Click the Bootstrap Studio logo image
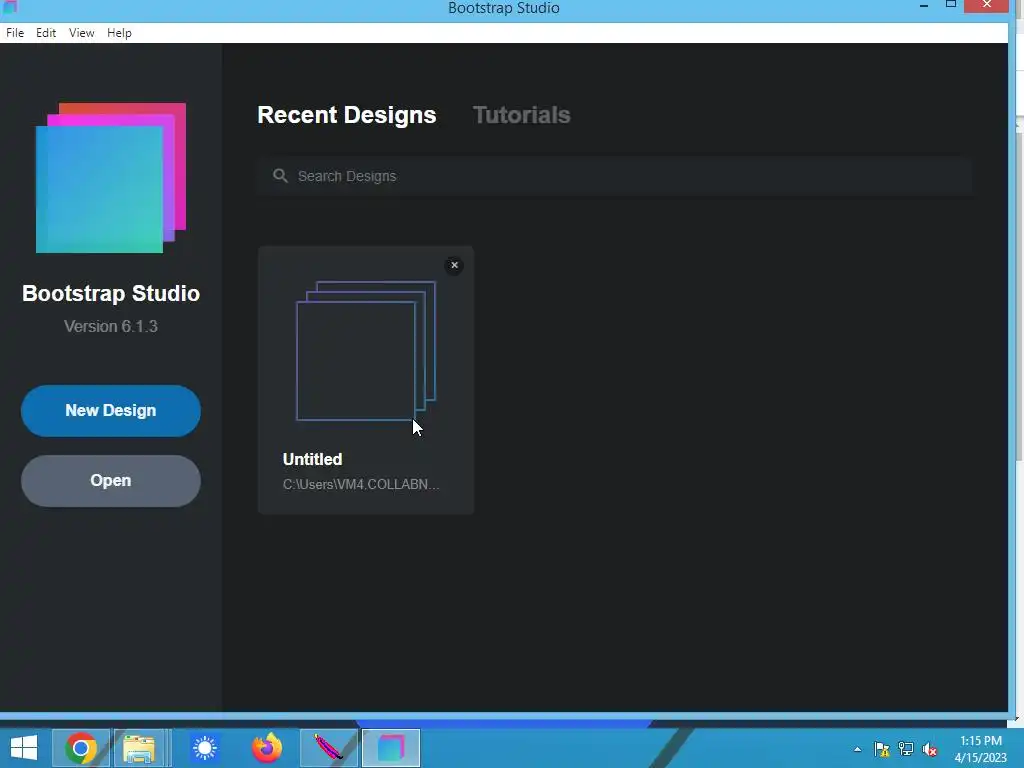The image size is (1024, 768). point(111,178)
